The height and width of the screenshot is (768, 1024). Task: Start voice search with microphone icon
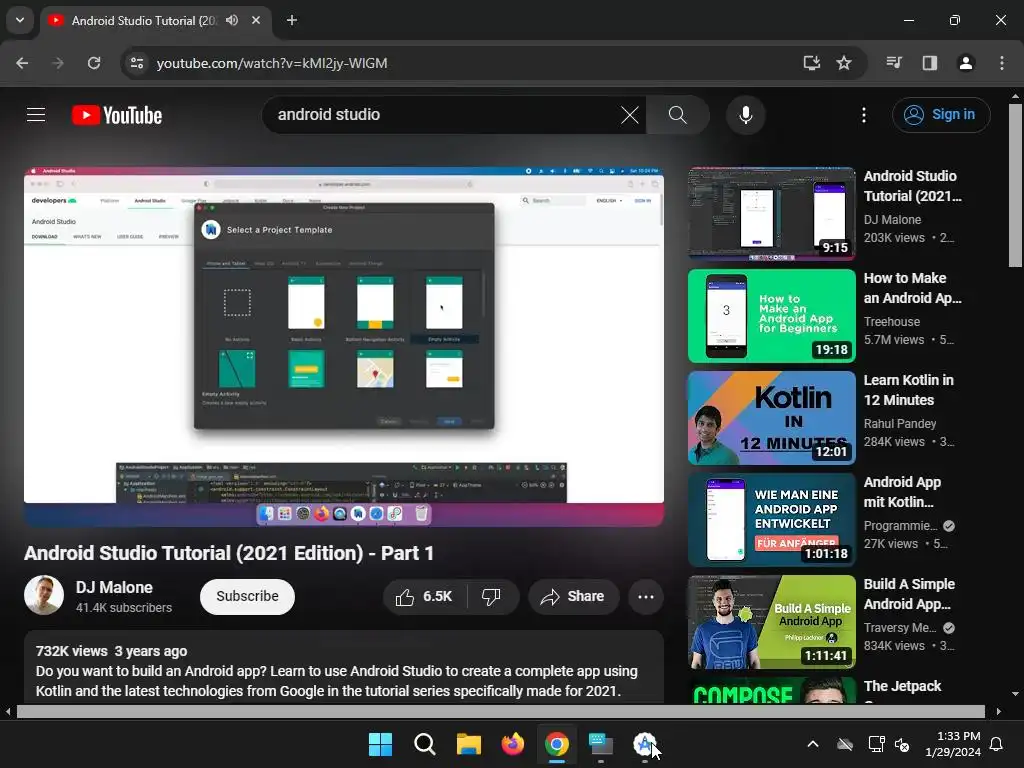pos(745,115)
